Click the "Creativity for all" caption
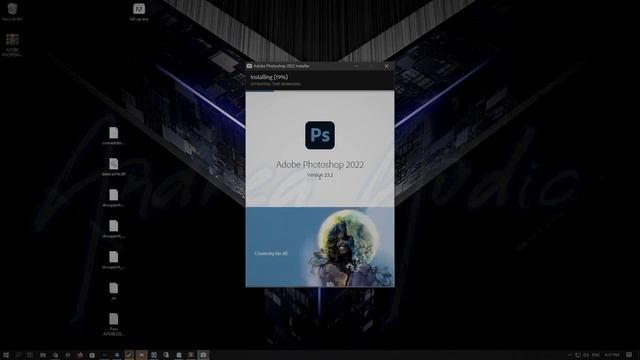 pyautogui.click(x=271, y=253)
